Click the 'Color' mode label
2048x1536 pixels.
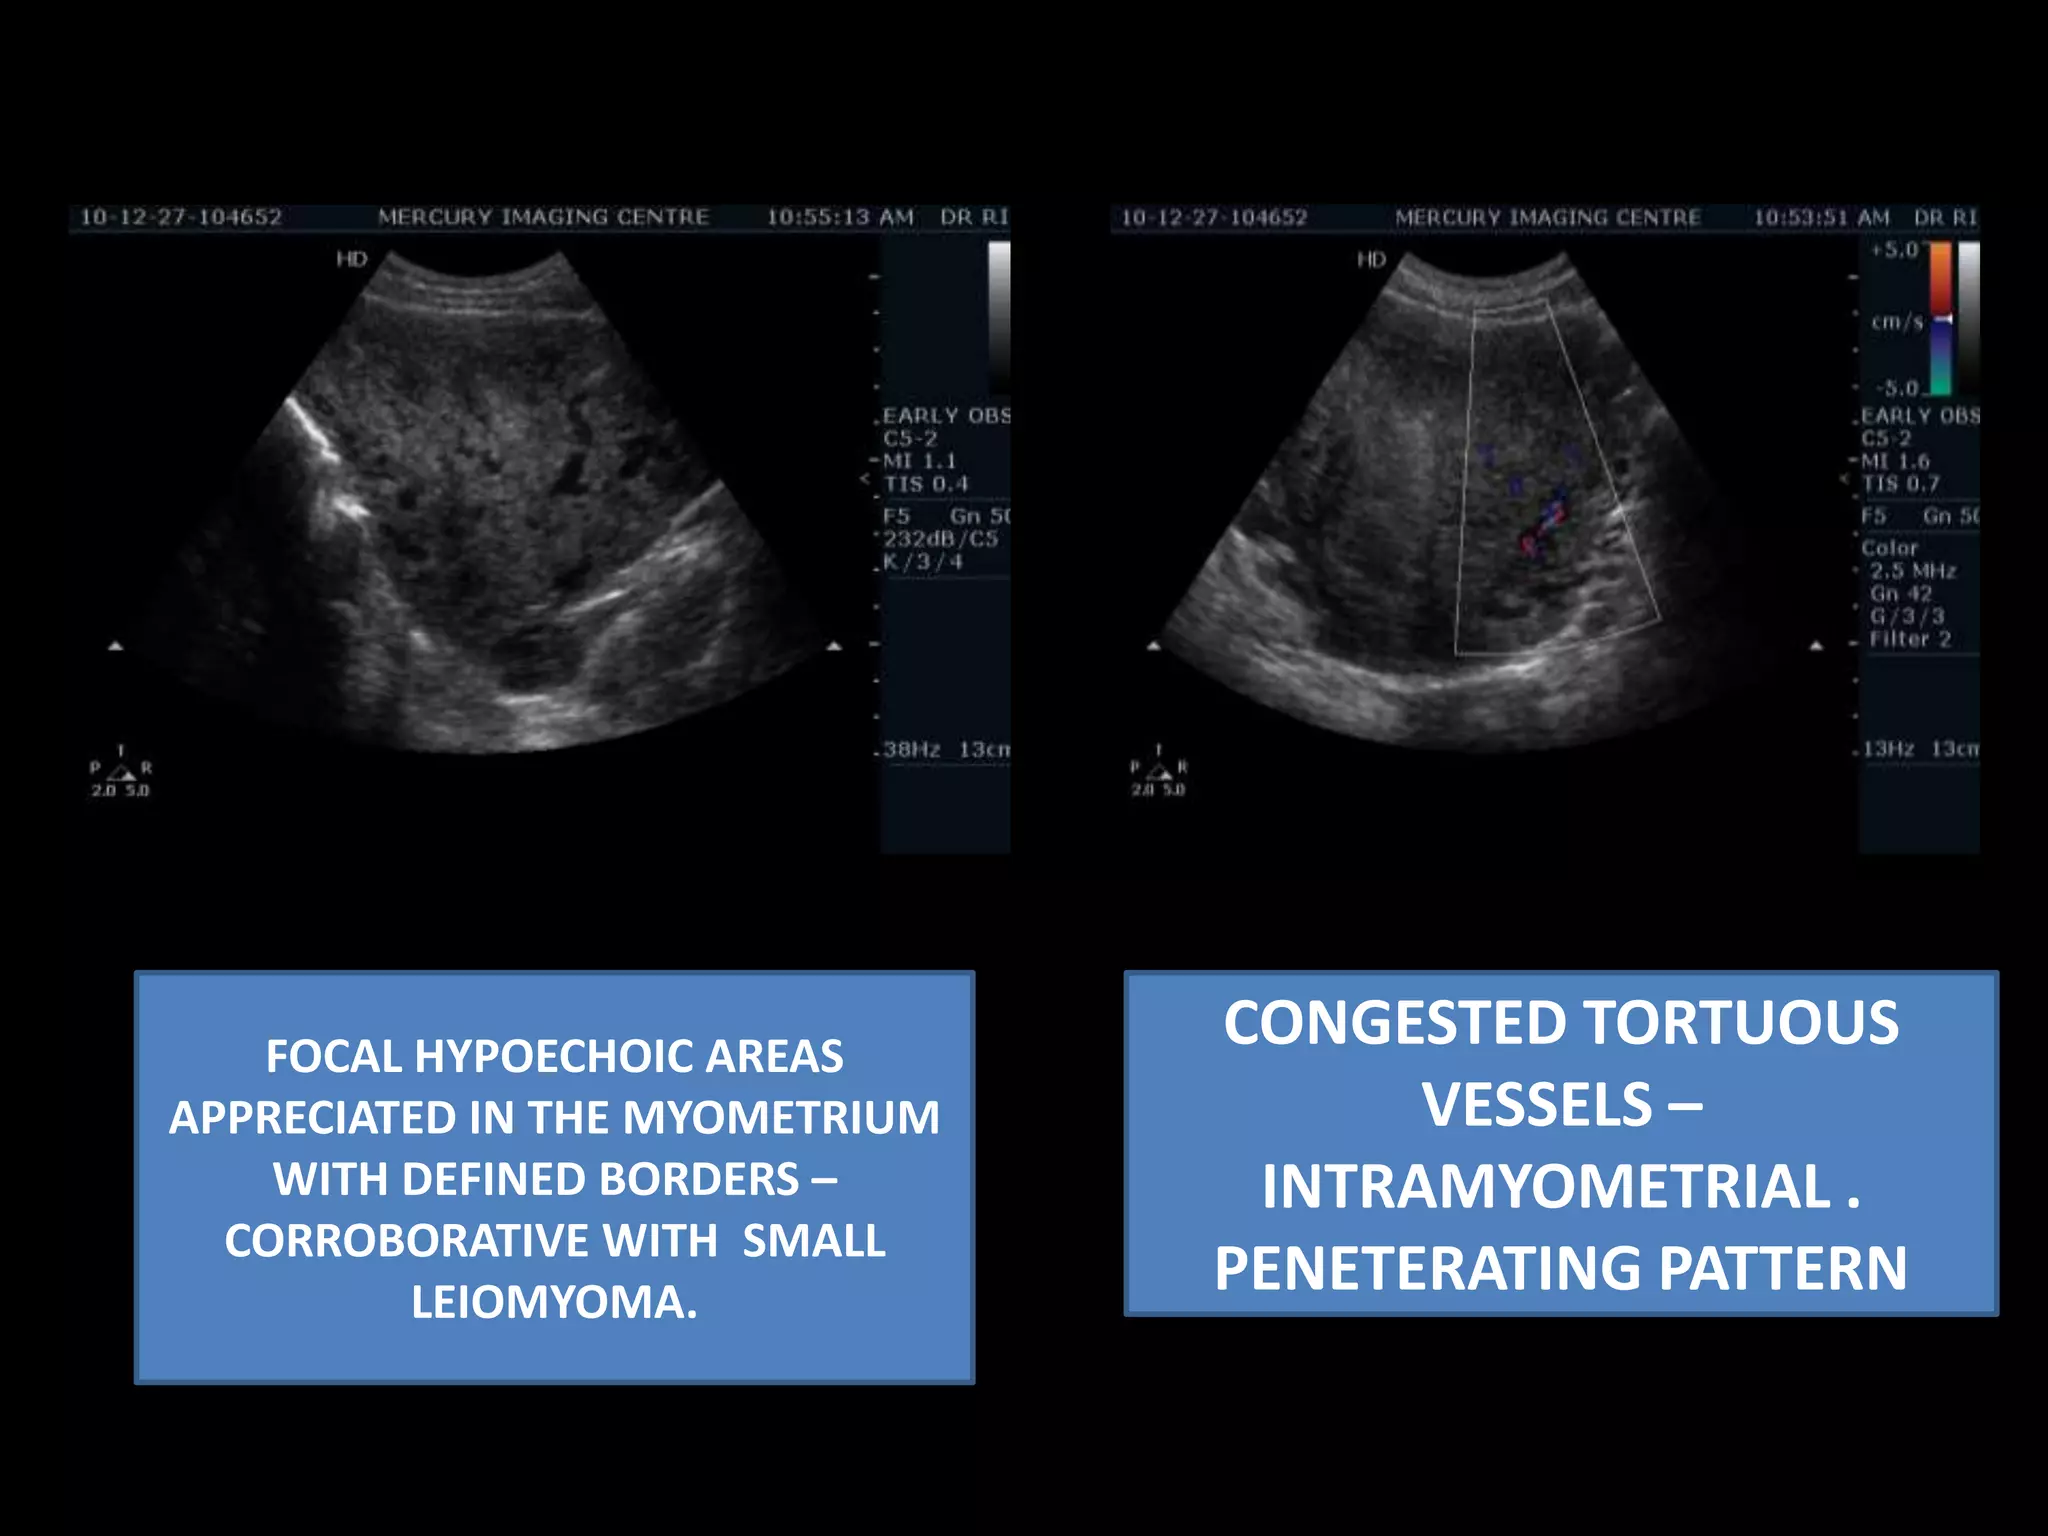1889,548
